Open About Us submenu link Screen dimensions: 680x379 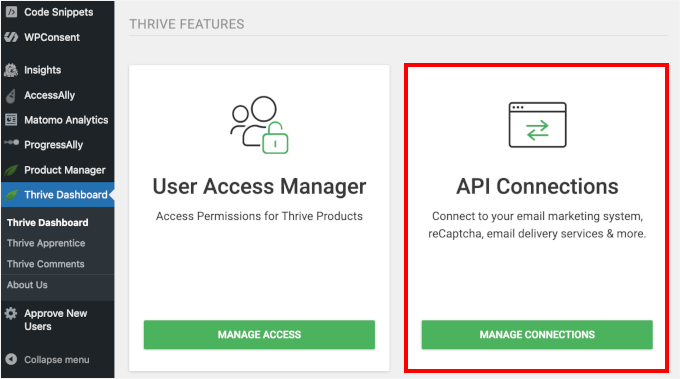(x=27, y=285)
